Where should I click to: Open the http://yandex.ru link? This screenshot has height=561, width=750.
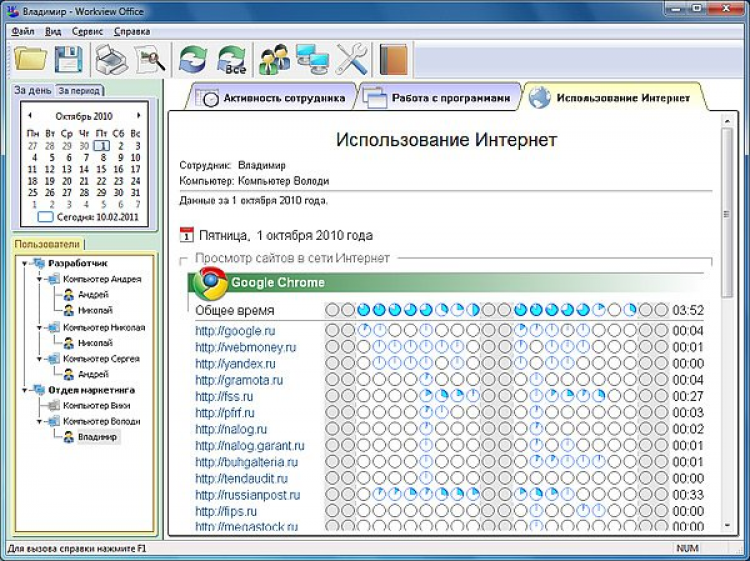(235, 363)
